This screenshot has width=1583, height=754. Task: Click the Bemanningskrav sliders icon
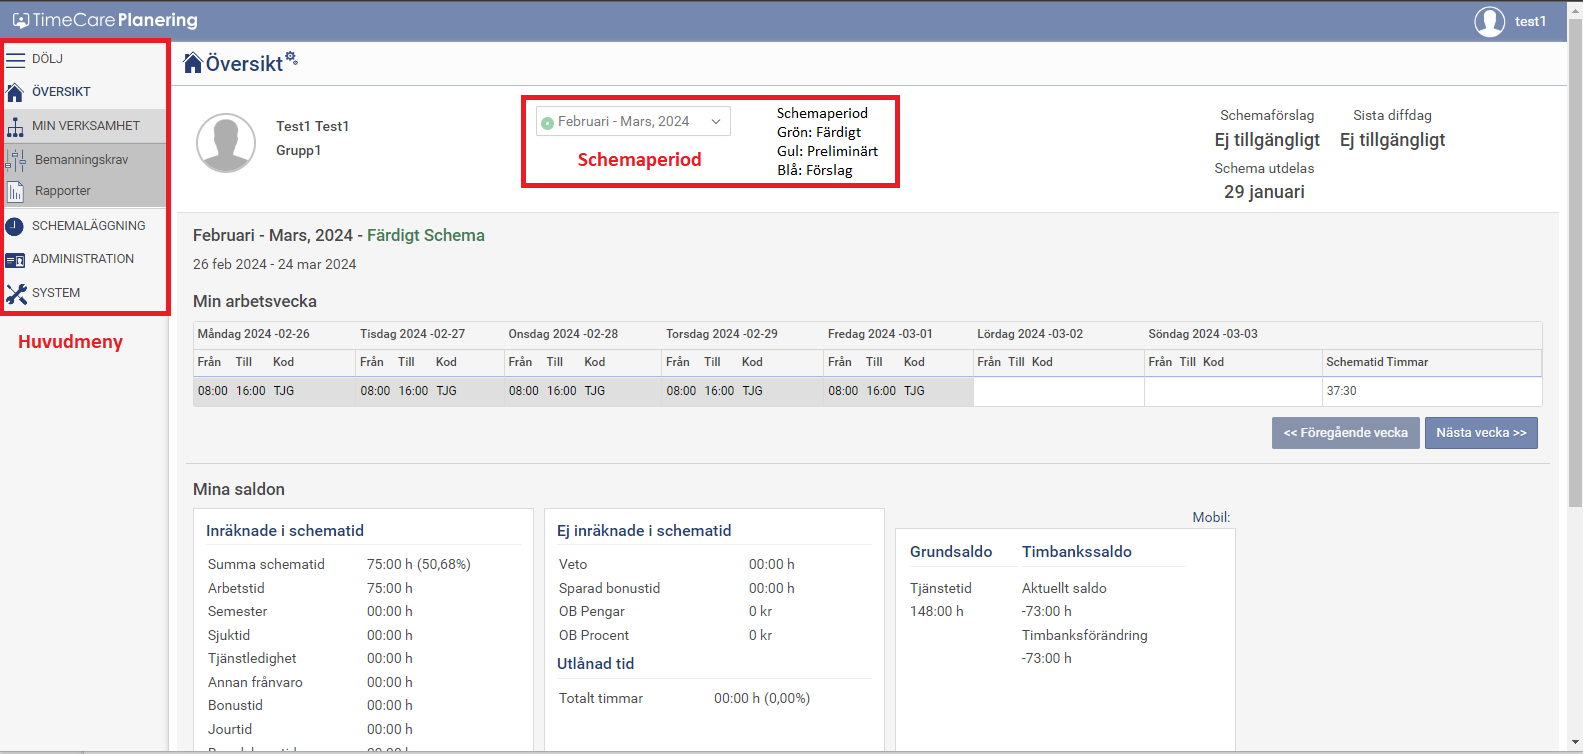[16, 160]
